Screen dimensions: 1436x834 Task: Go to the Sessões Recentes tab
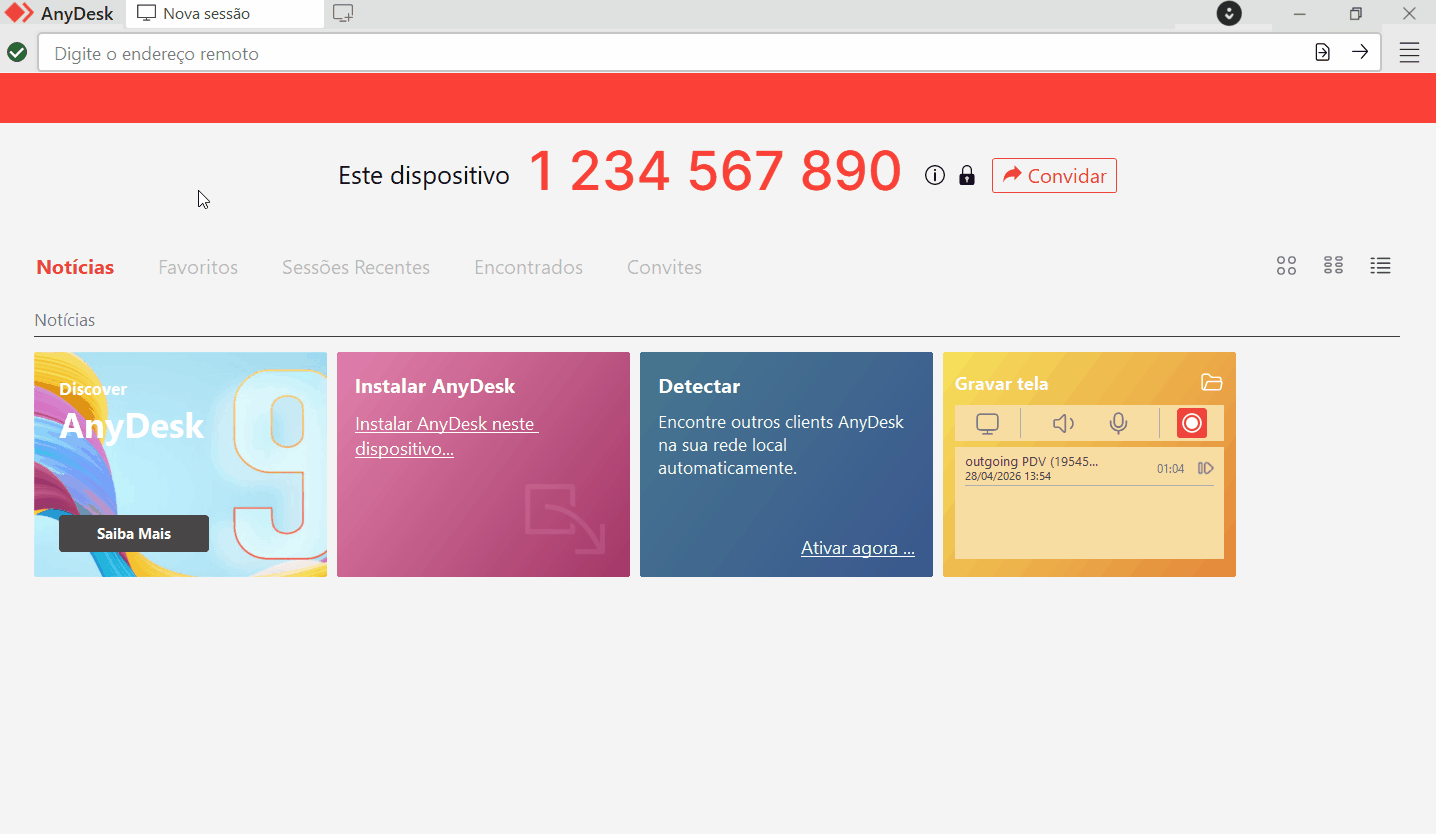pos(356,267)
